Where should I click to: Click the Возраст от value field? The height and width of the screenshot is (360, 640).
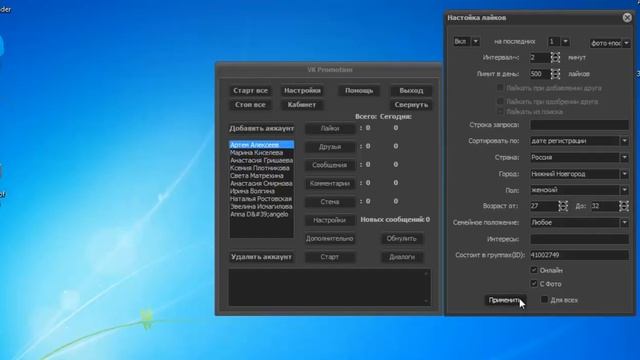[x=544, y=206]
